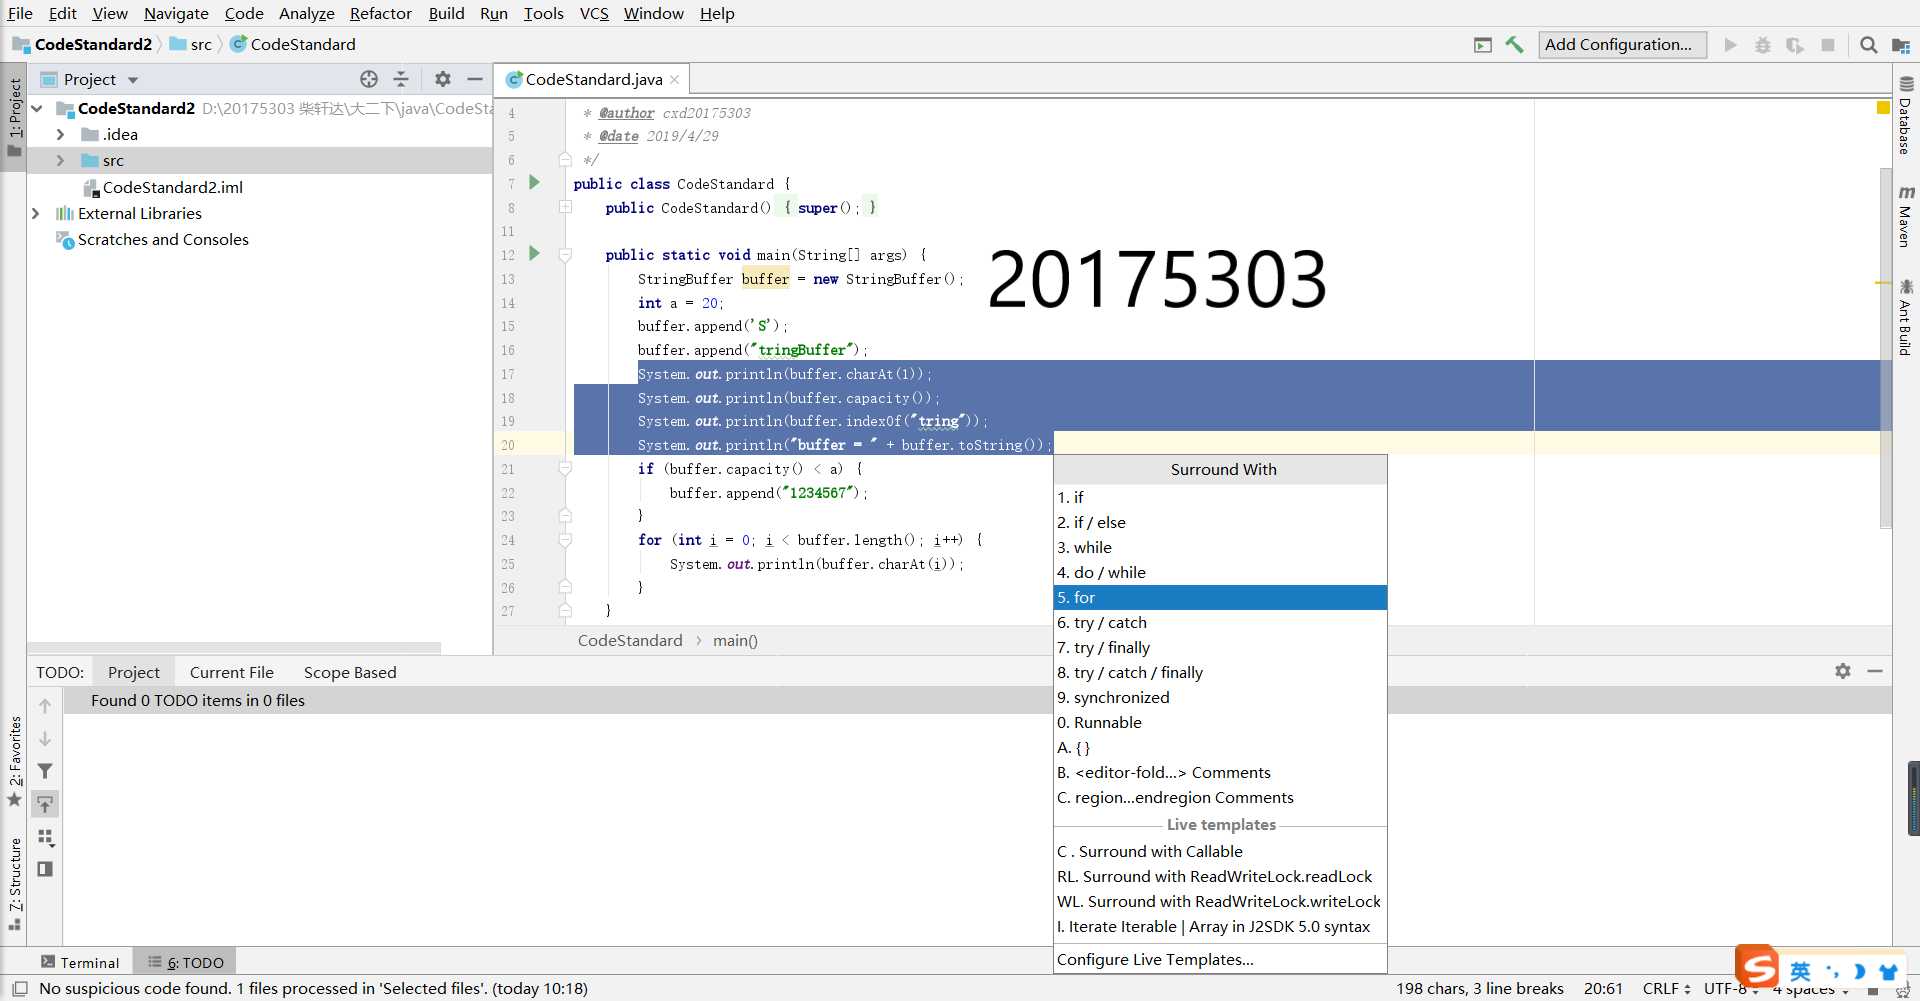The width and height of the screenshot is (1920, 1001).
Task: Hide the Project panel with minus icon
Action: pyautogui.click(x=475, y=79)
